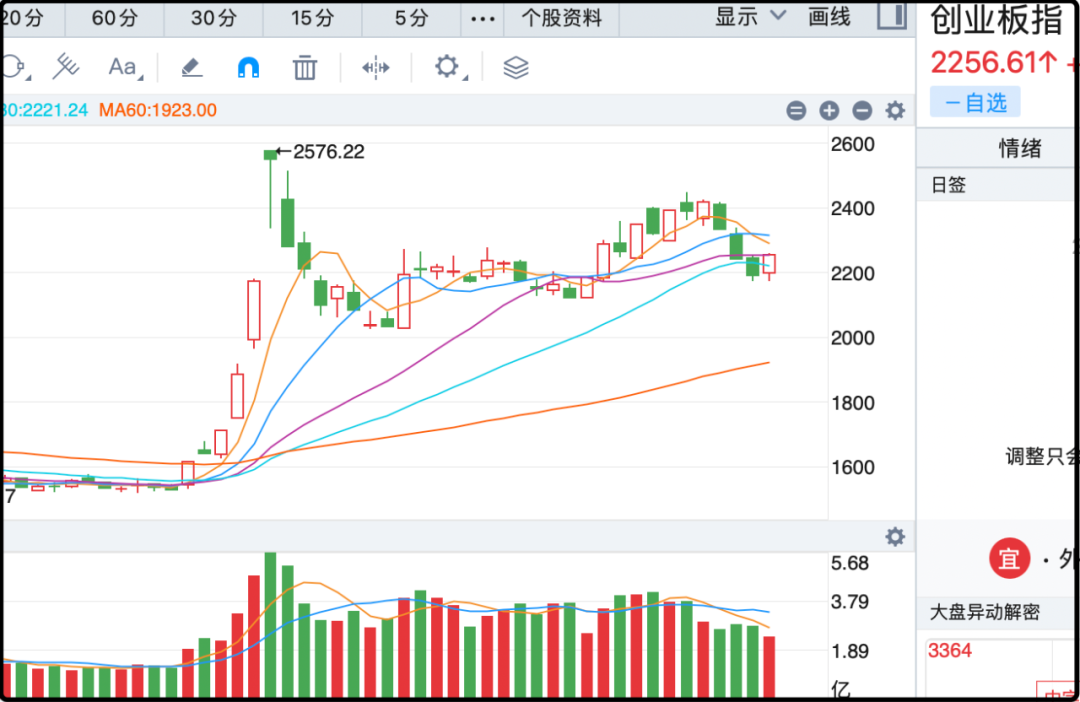Select the 5分 timeframe tab
This screenshot has height=702, width=1080.
(x=411, y=18)
